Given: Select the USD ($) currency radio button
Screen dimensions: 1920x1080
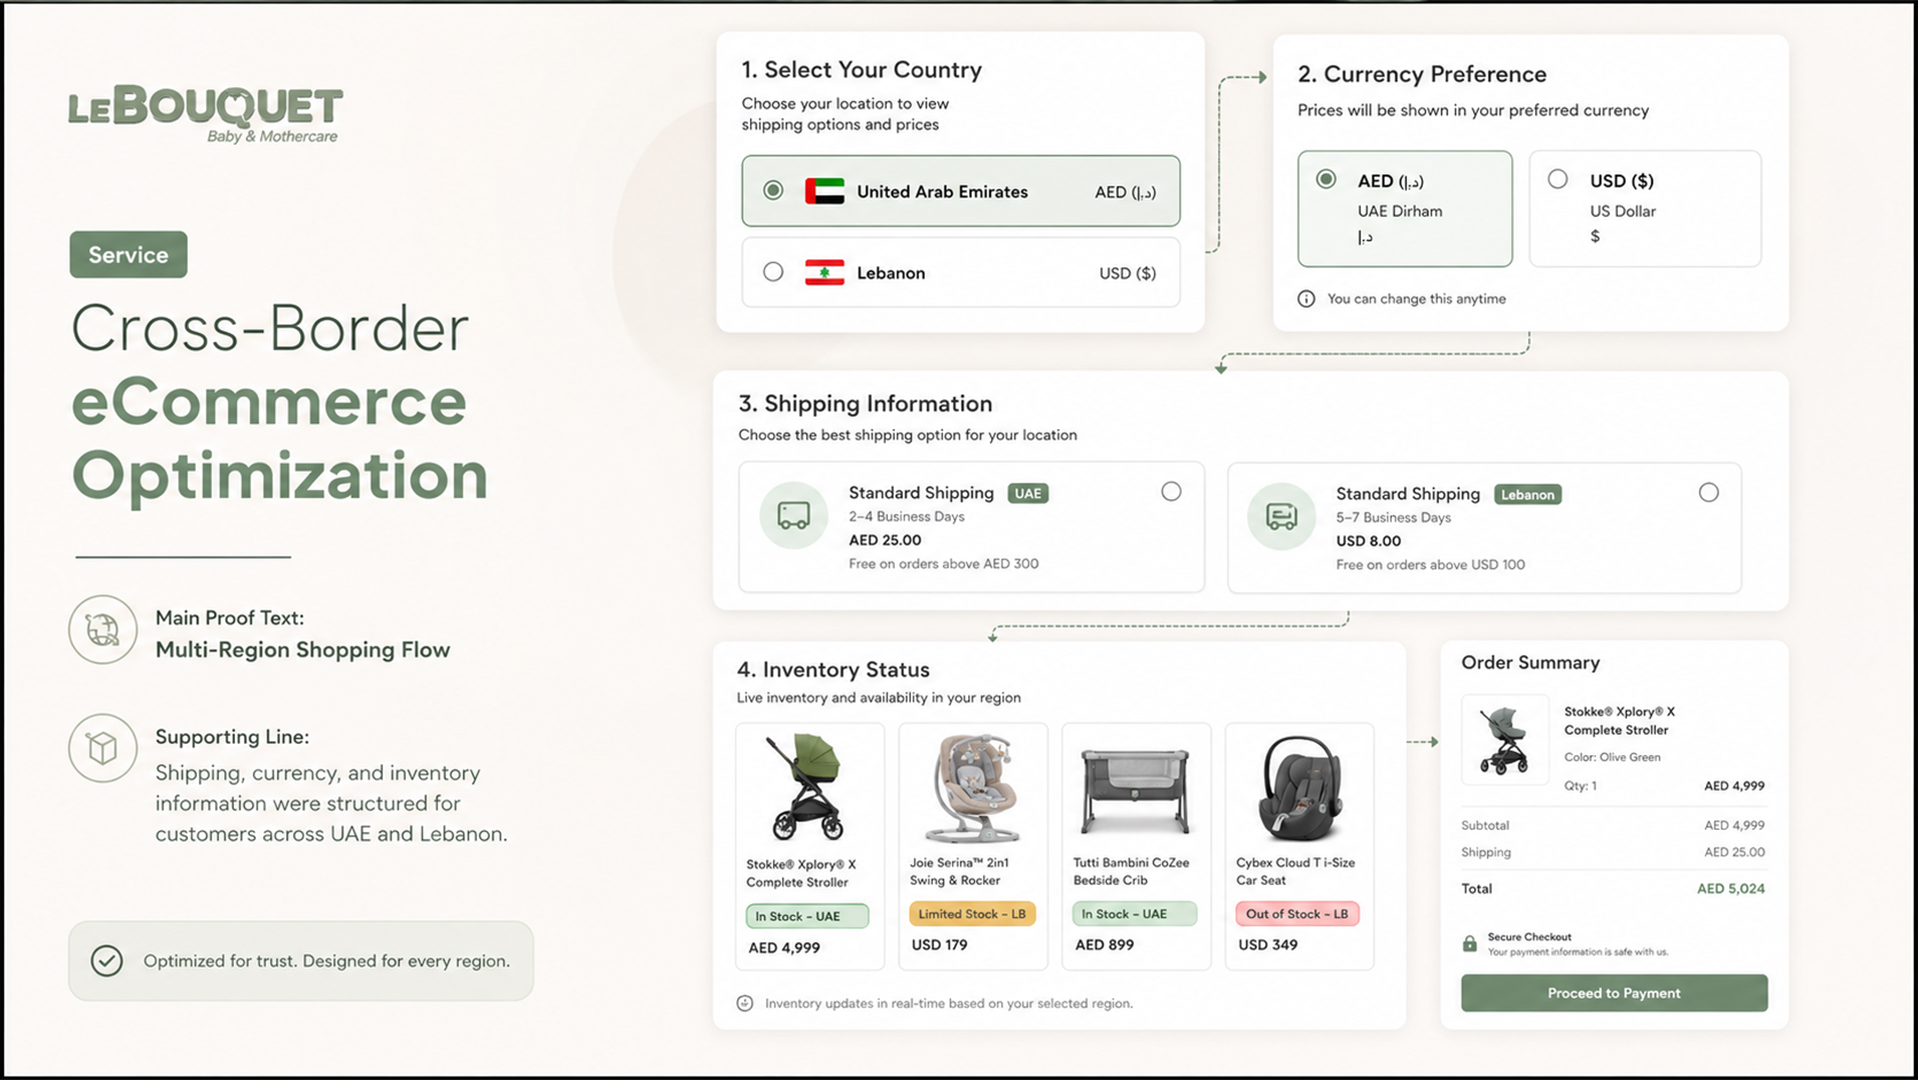Looking at the screenshot, I should pyautogui.click(x=1558, y=179).
